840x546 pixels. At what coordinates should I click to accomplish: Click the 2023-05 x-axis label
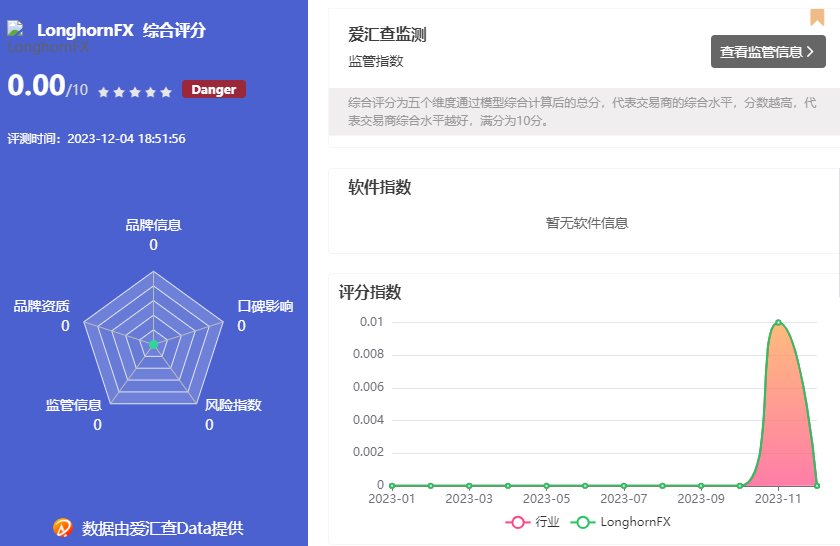coord(546,499)
